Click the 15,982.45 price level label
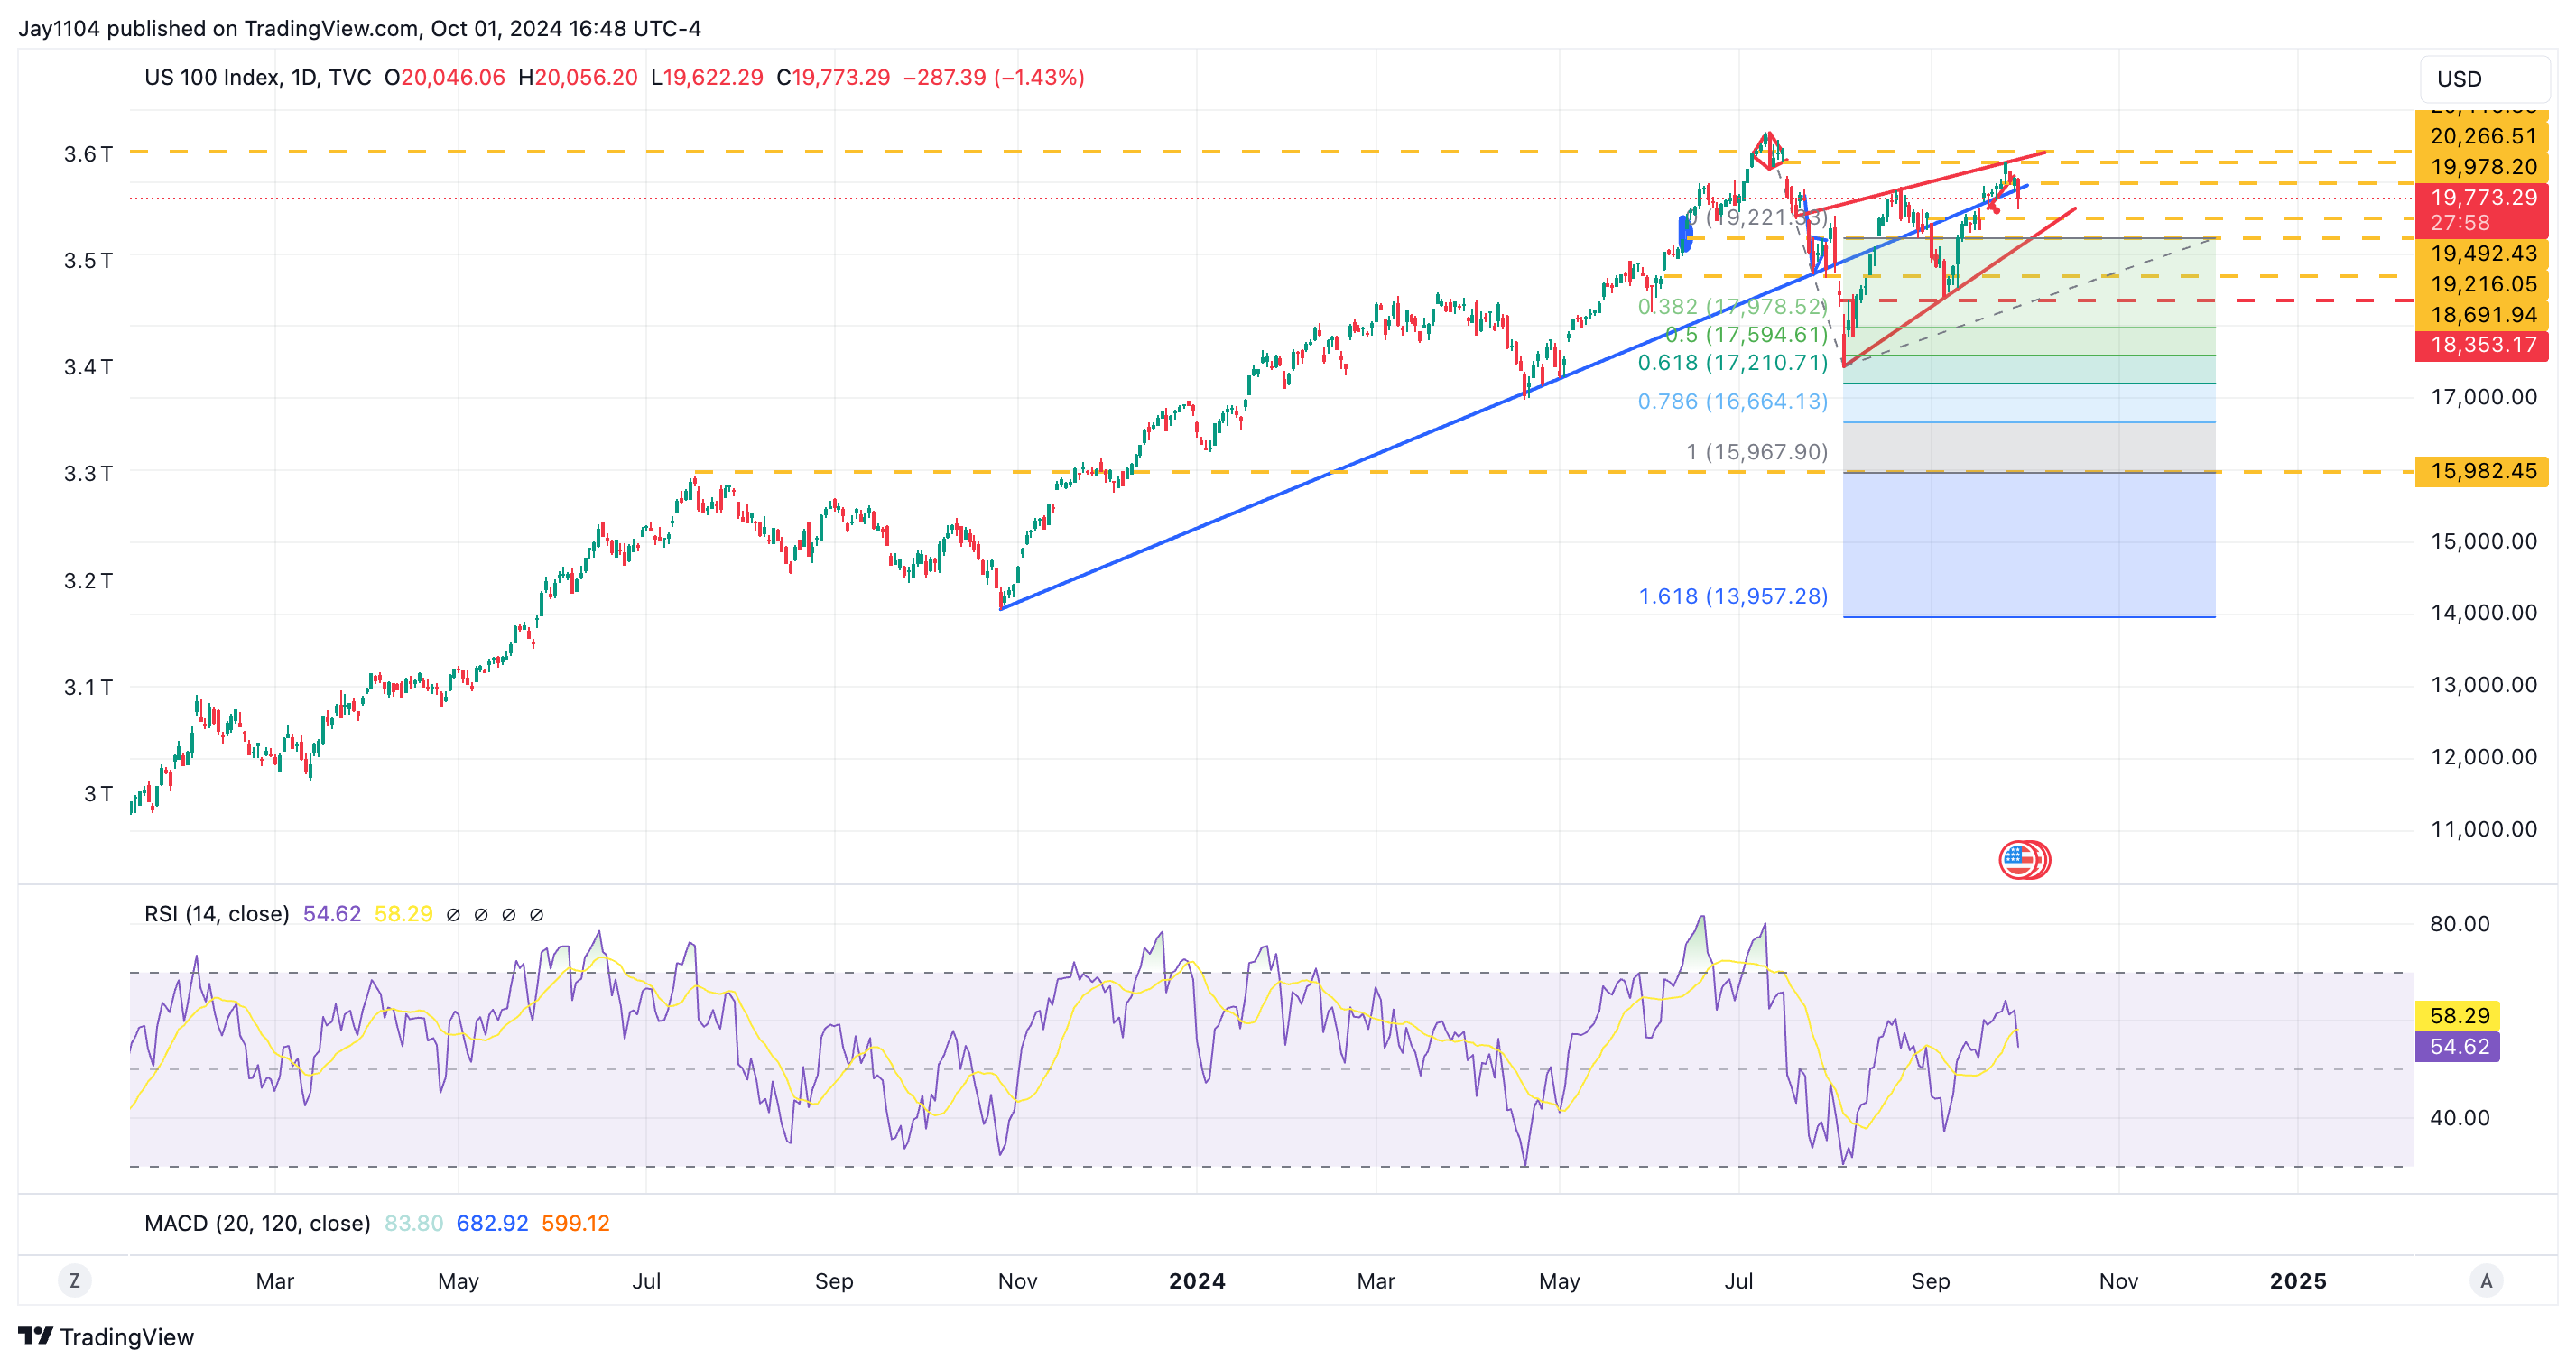2576x1368 pixels. pos(2482,471)
